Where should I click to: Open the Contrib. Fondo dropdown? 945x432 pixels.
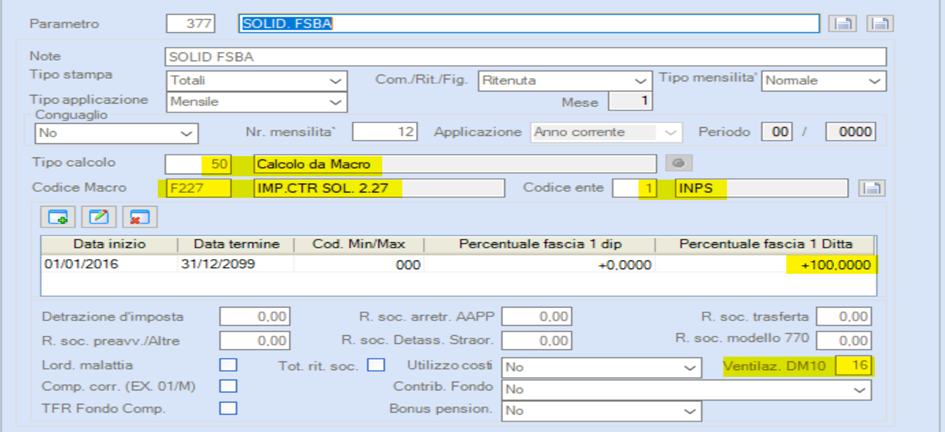click(687, 390)
